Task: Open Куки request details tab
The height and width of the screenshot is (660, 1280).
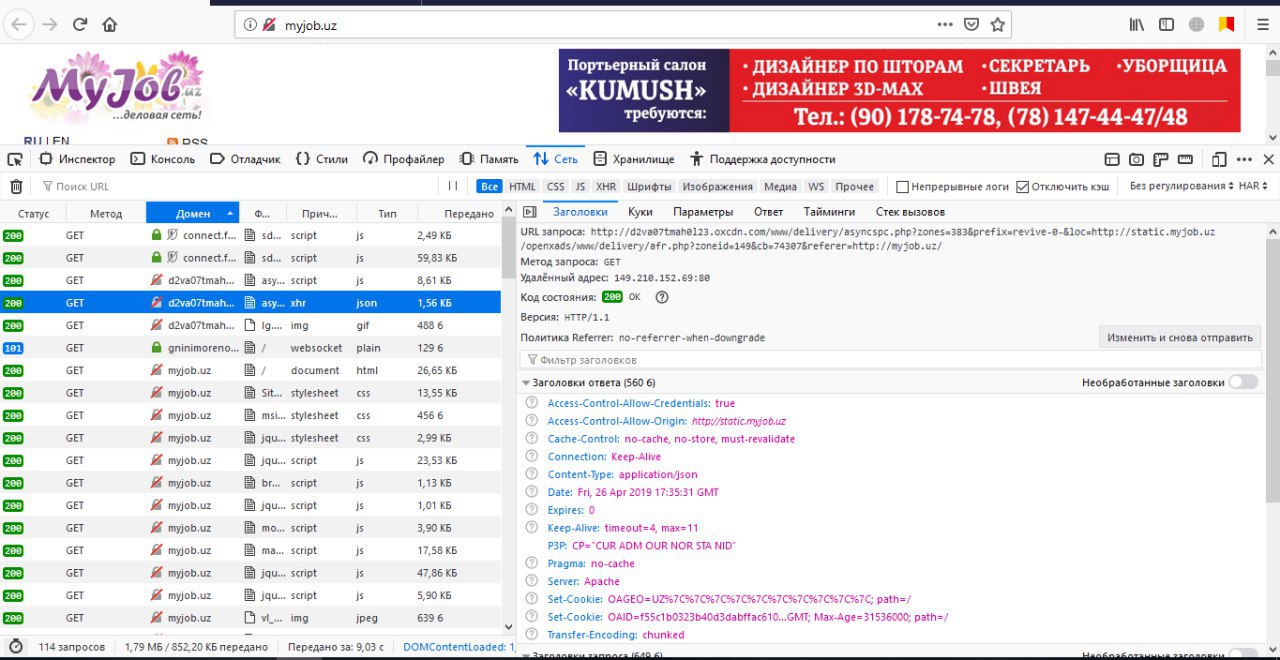Action: (640, 212)
